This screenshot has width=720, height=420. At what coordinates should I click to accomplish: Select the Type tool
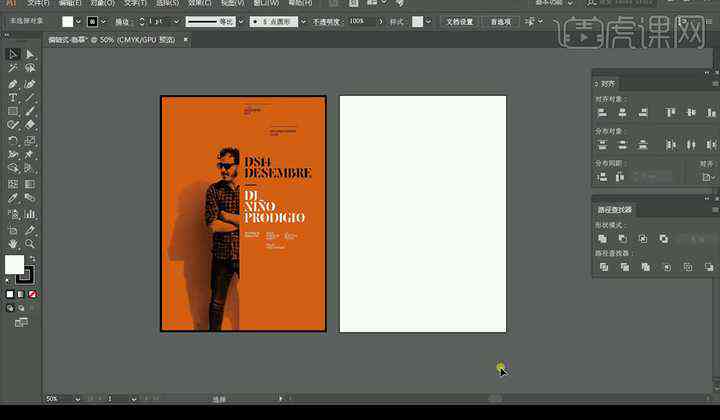tap(13, 98)
